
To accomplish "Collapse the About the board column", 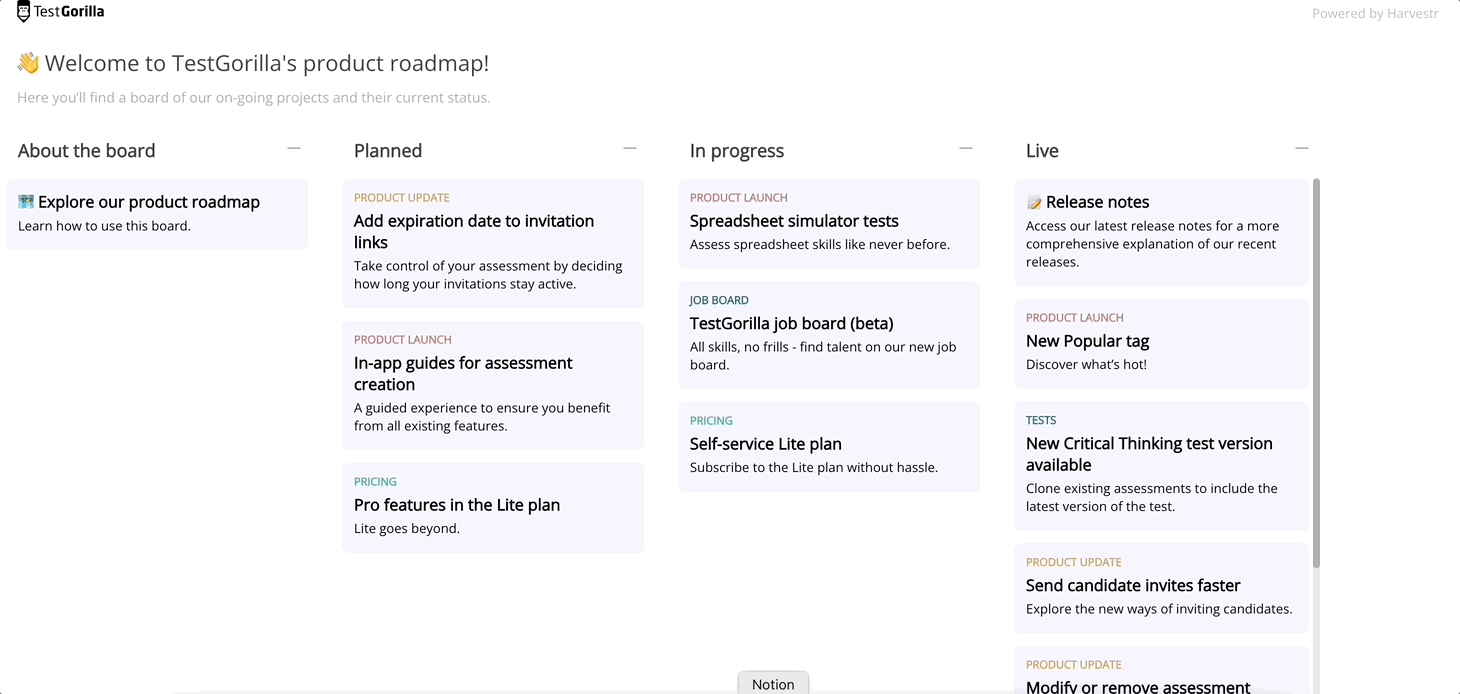I will [x=294, y=148].
